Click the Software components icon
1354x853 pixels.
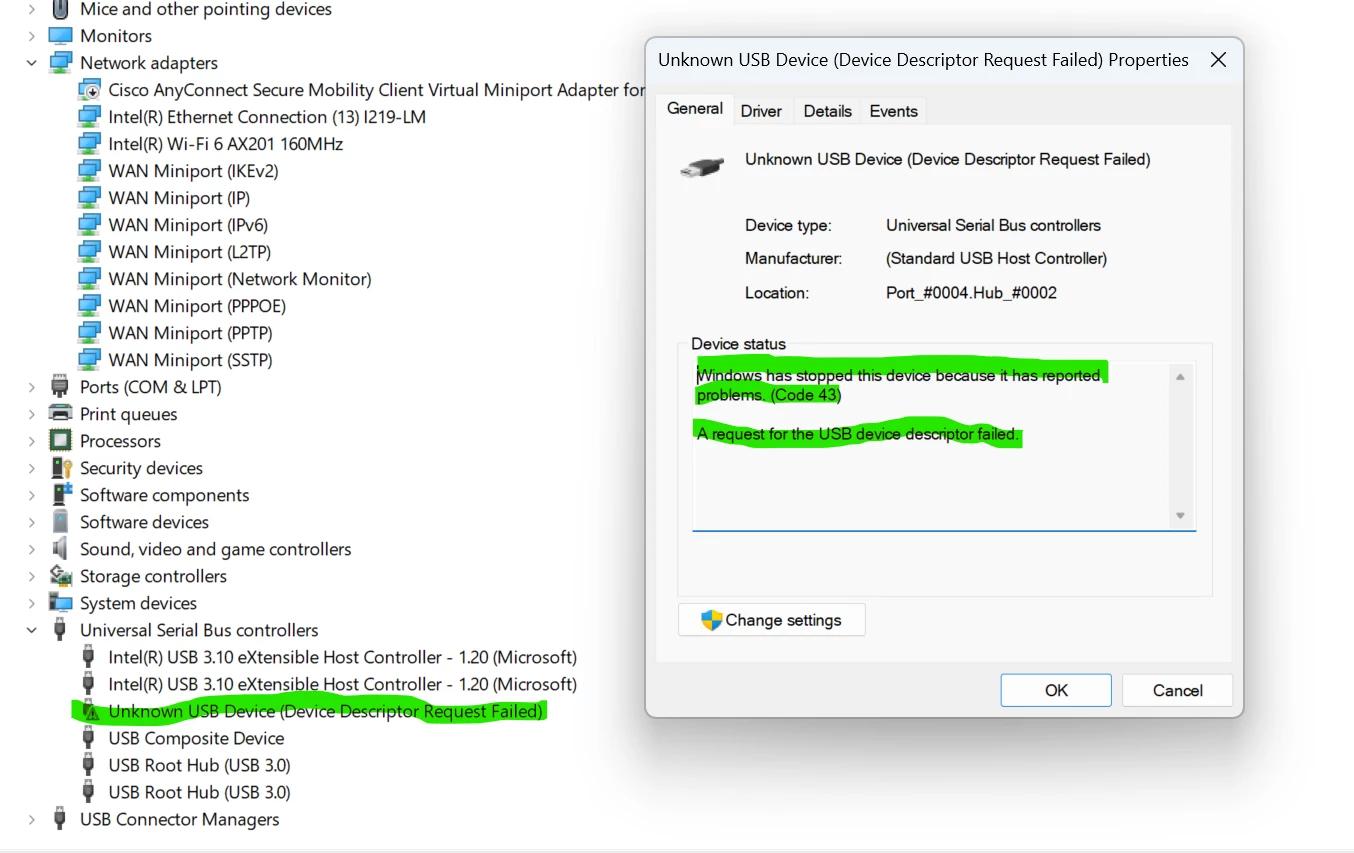60,495
